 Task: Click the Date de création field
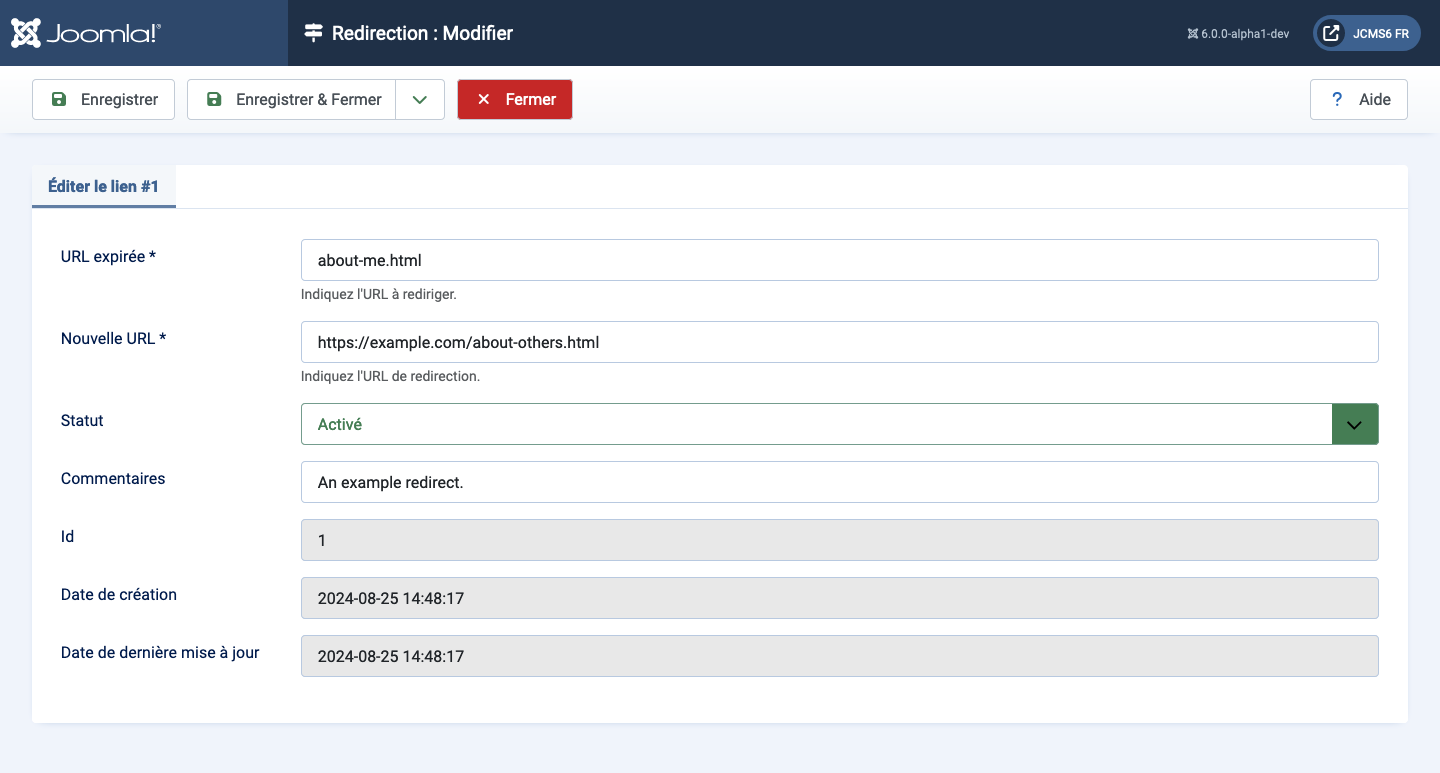[x=840, y=598]
